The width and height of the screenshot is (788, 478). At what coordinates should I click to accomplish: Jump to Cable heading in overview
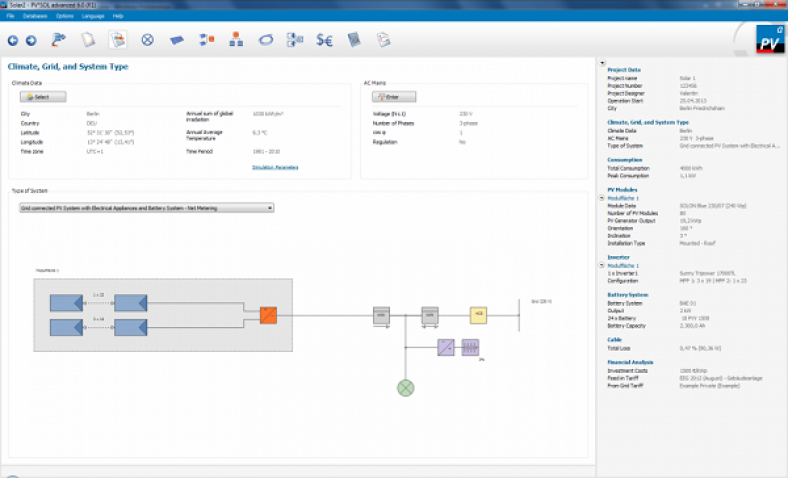click(614, 340)
